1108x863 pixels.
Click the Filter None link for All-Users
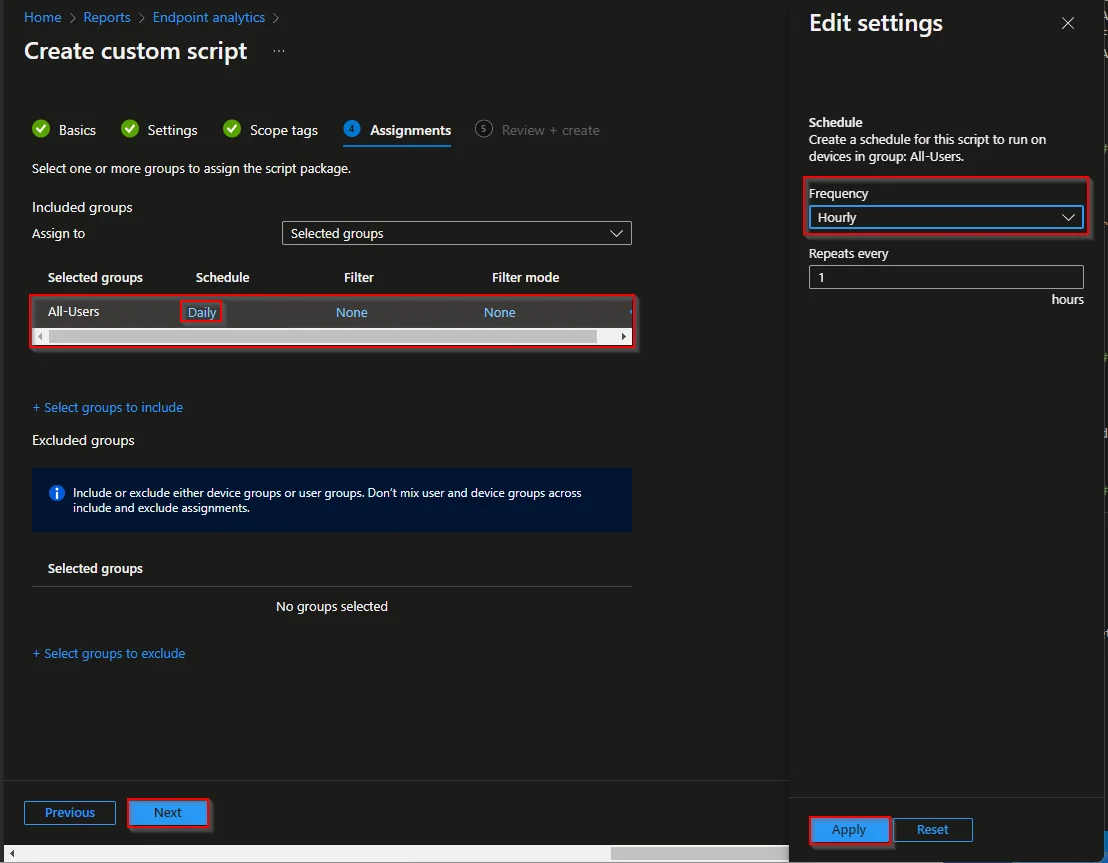(352, 312)
